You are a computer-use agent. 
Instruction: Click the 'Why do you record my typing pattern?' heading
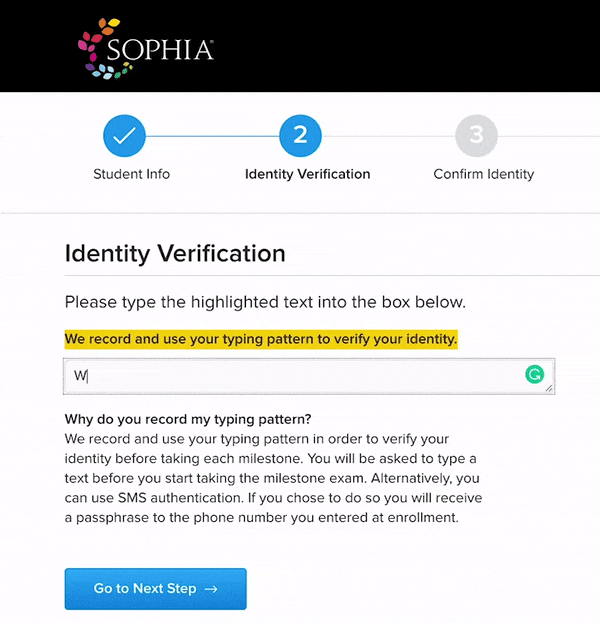point(188,419)
